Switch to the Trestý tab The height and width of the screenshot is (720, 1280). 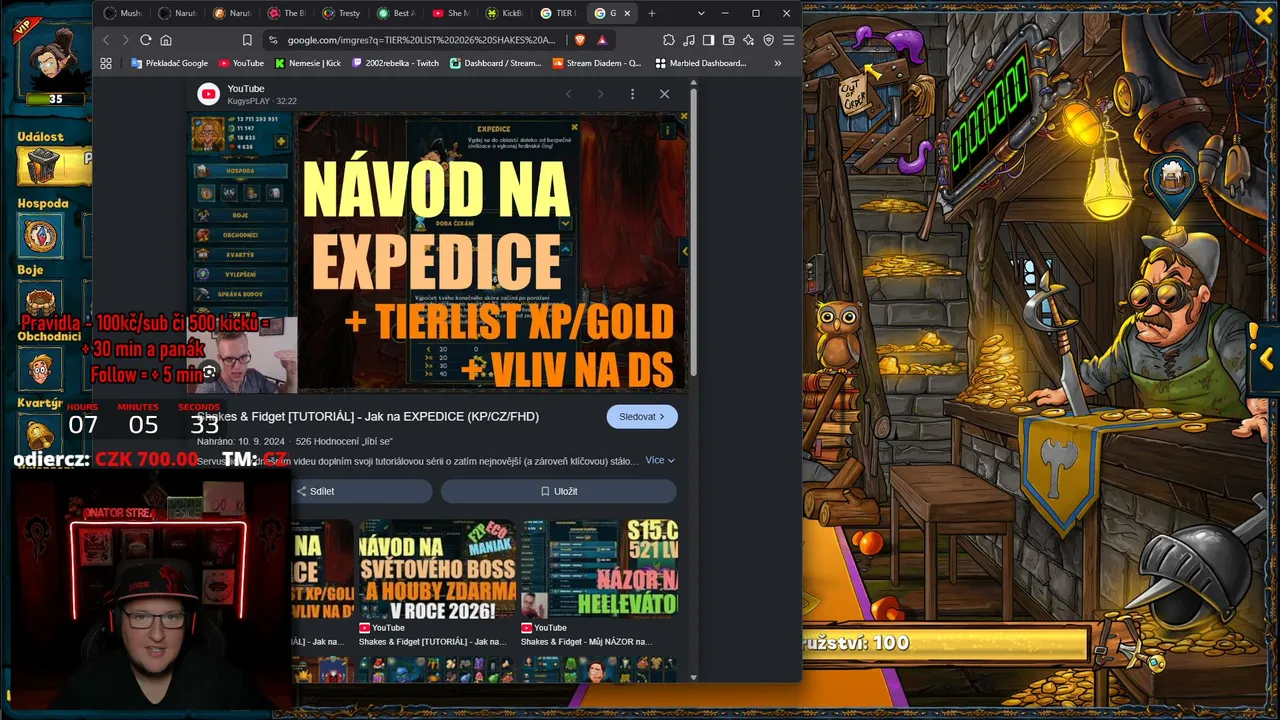tap(341, 13)
